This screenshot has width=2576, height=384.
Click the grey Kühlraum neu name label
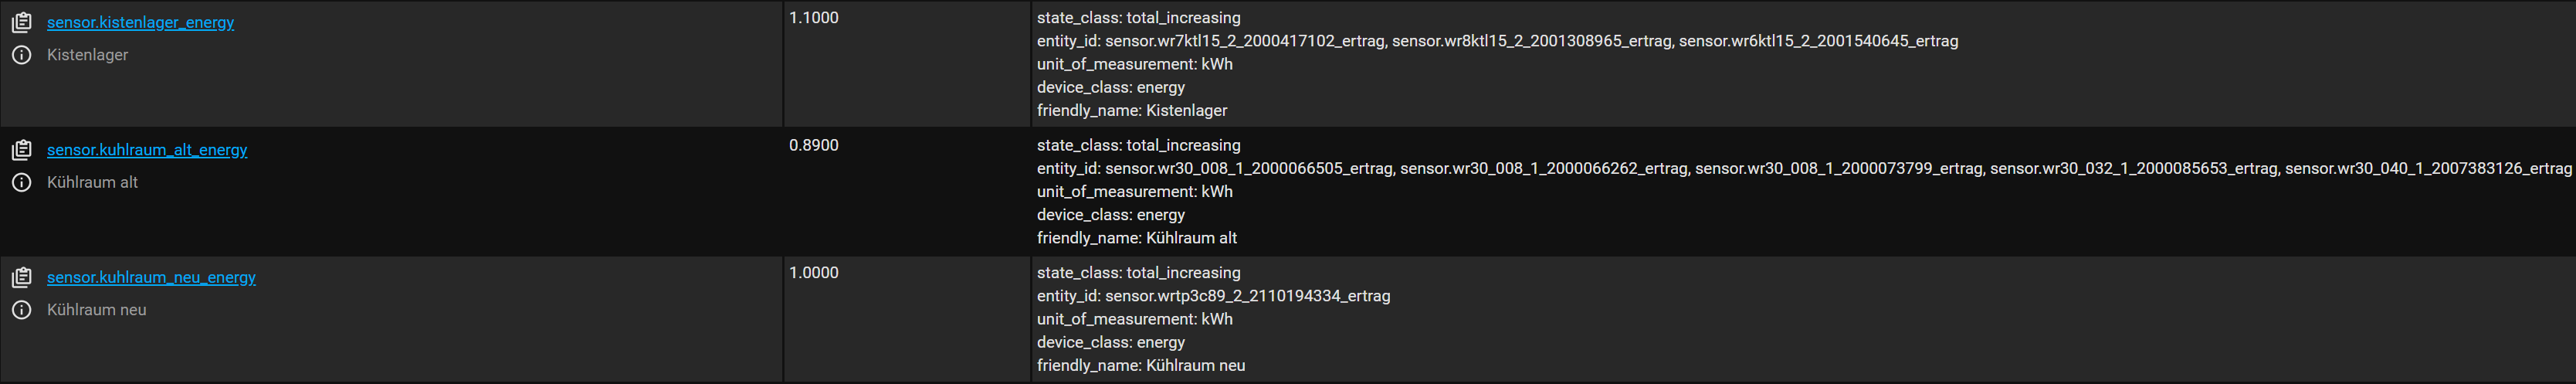coord(96,310)
